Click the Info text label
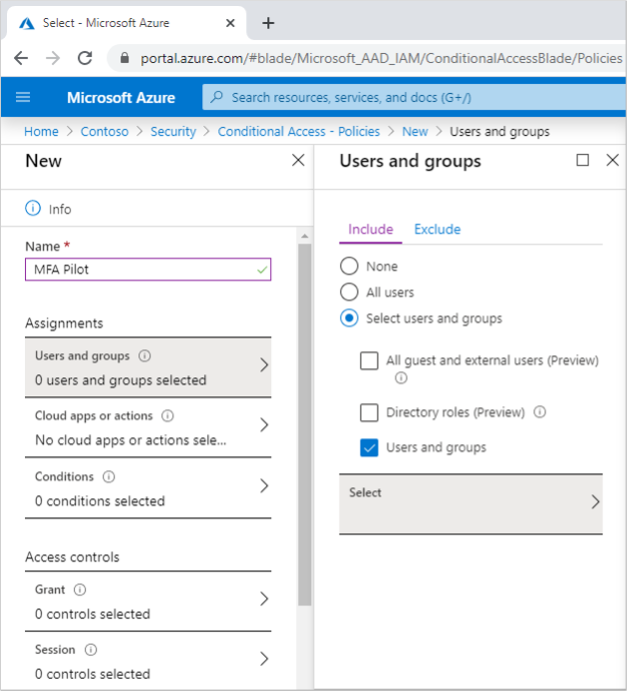 click(x=60, y=209)
